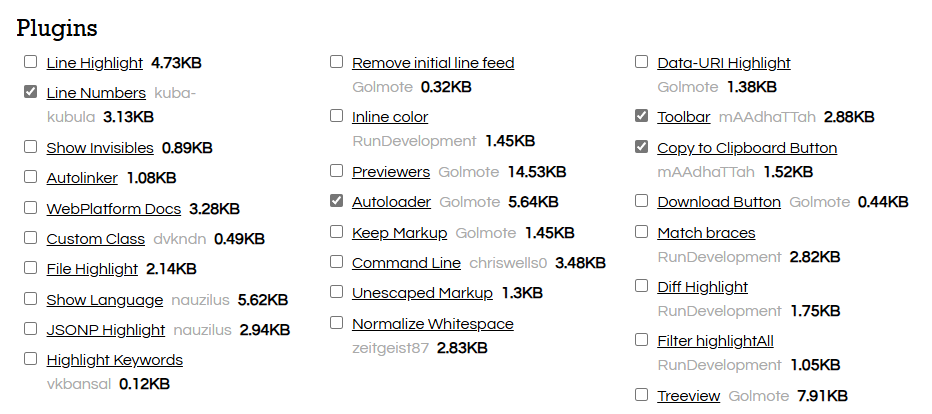This screenshot has width=932, height=414.
Task: Click the Remove initial line feed link
Action: pyautogui.click(x=433, y=63)
